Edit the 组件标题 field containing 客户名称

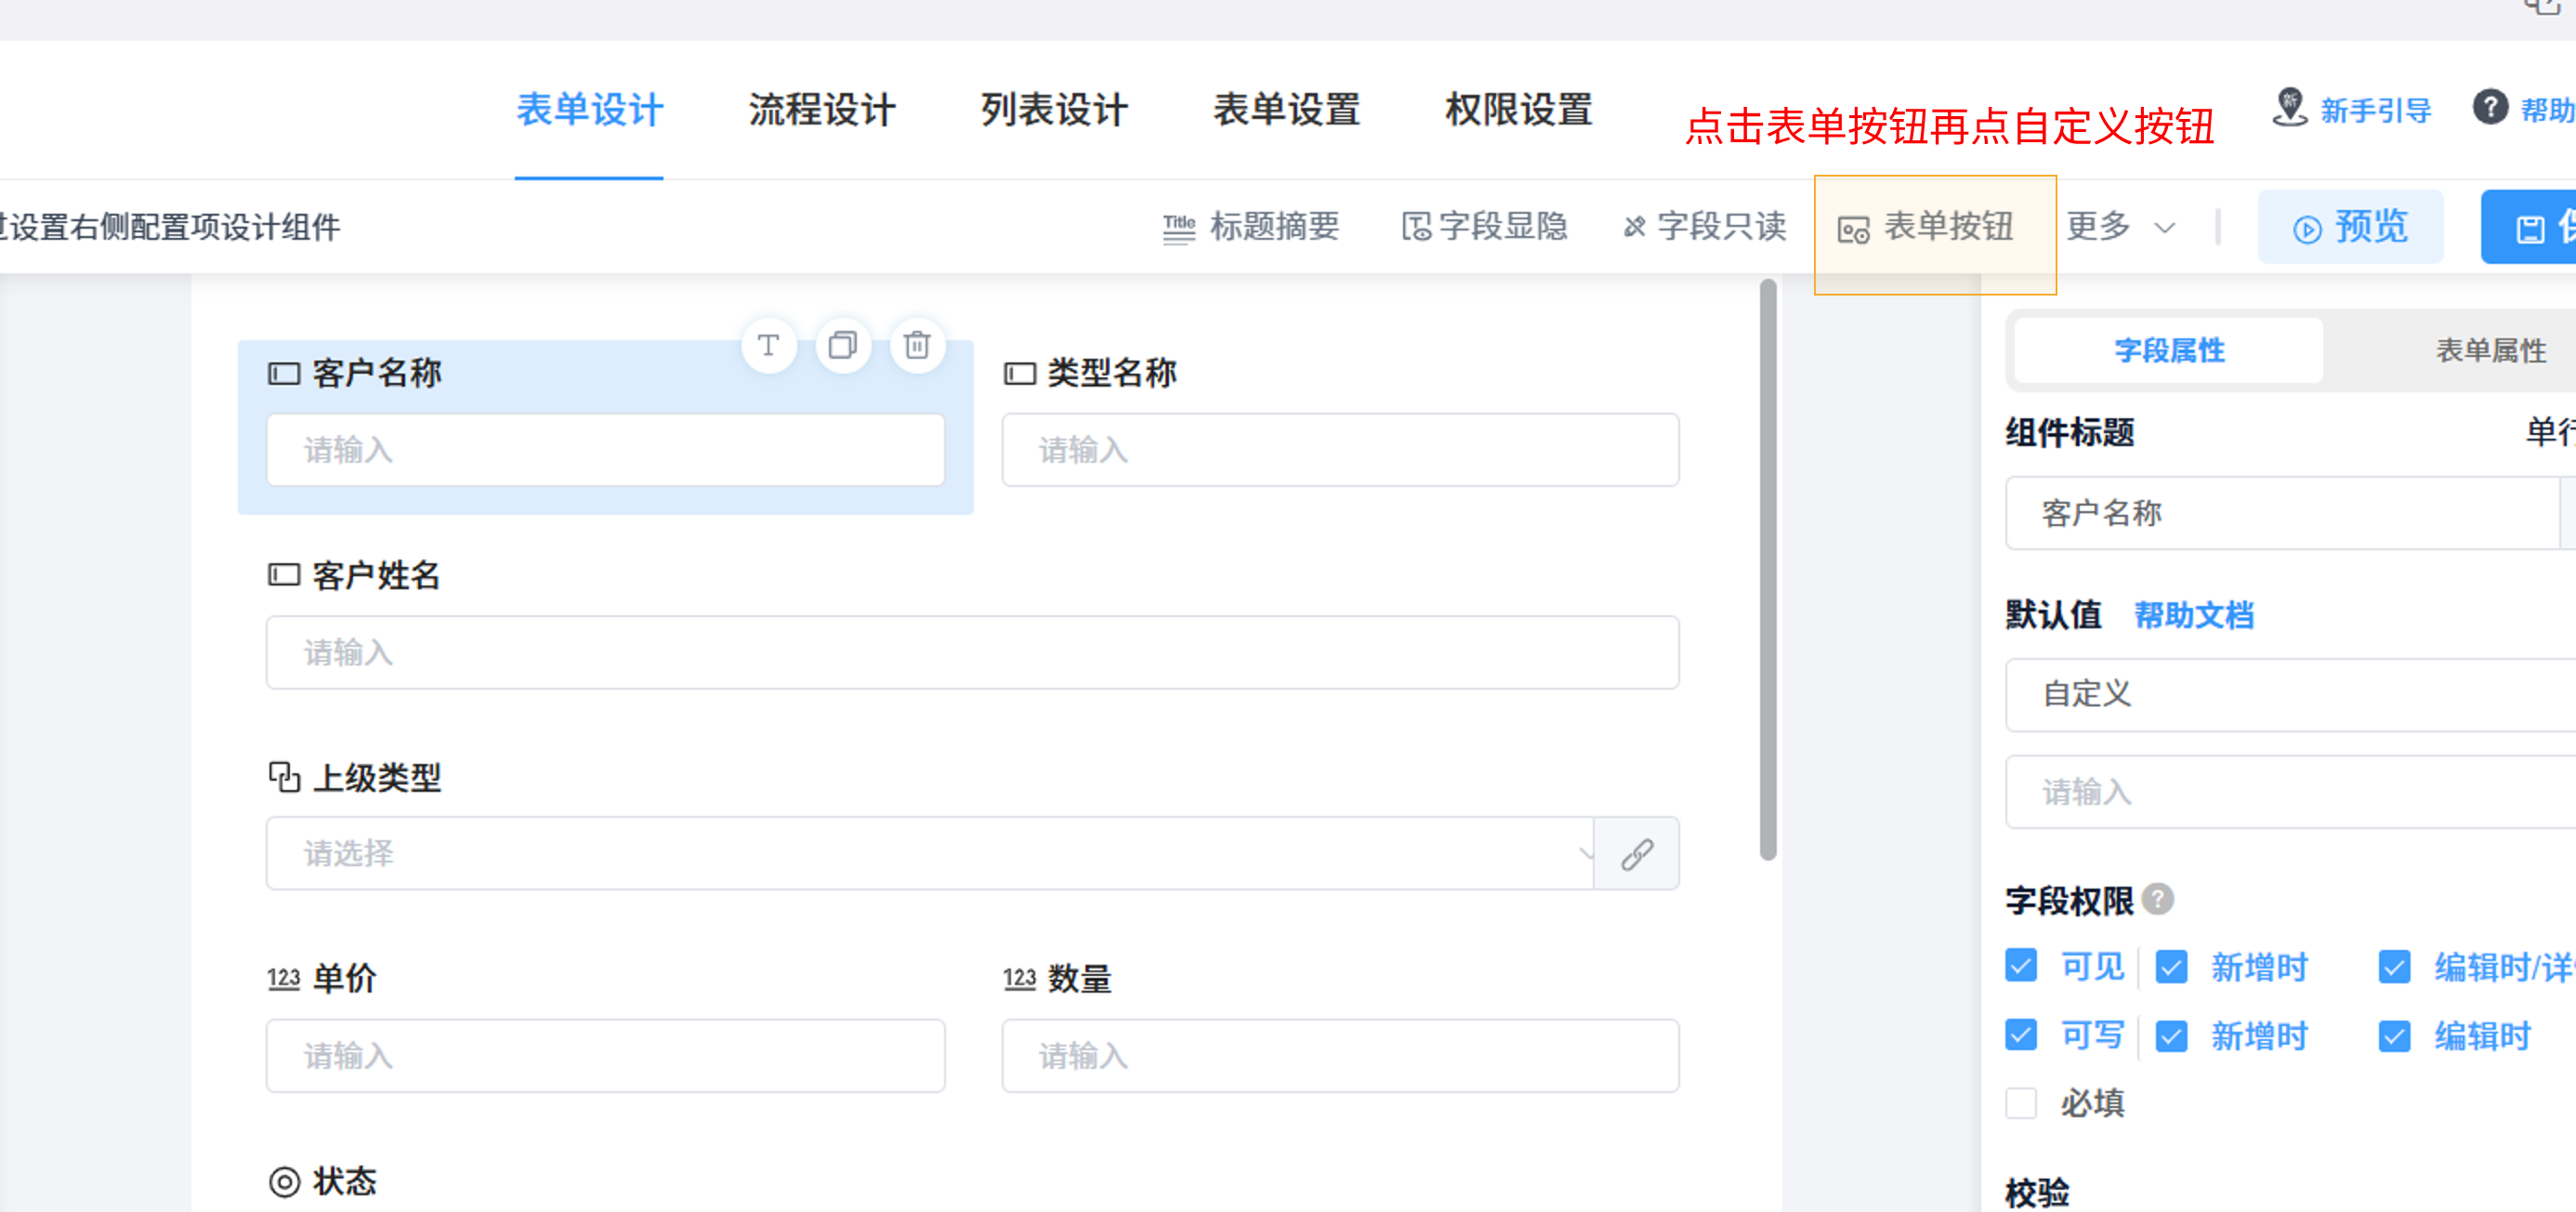coord(2282,513)
